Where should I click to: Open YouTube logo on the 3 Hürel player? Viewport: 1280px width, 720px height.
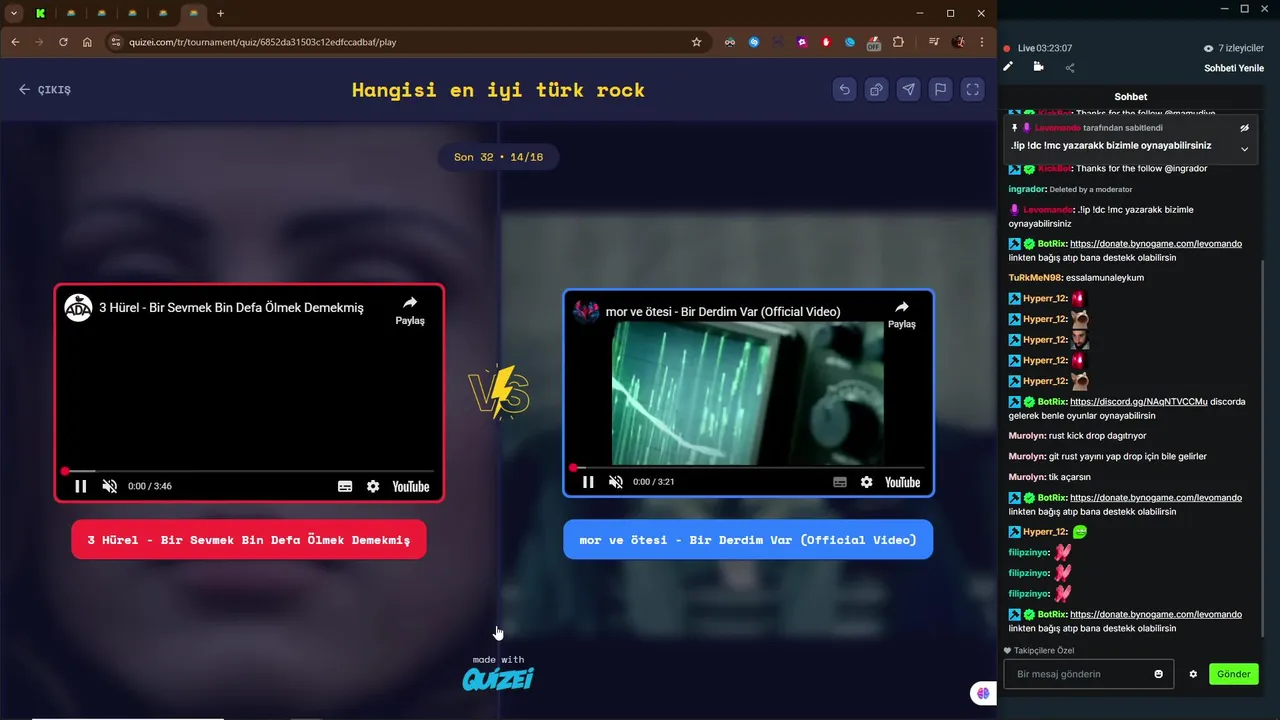[x=411, y=486]
